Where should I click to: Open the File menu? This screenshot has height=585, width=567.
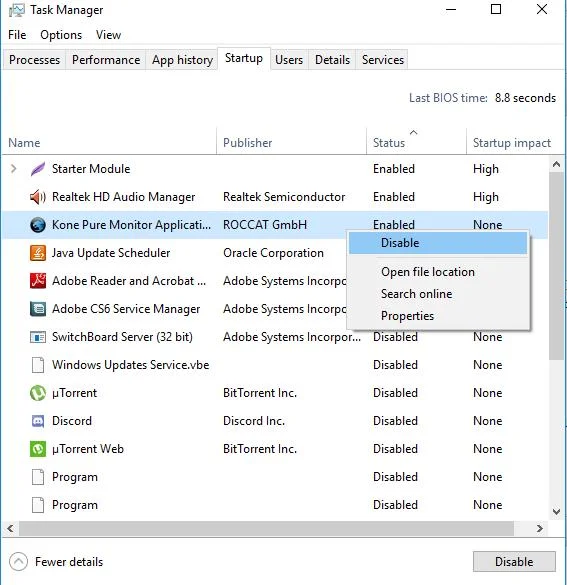tap(17, 35)
